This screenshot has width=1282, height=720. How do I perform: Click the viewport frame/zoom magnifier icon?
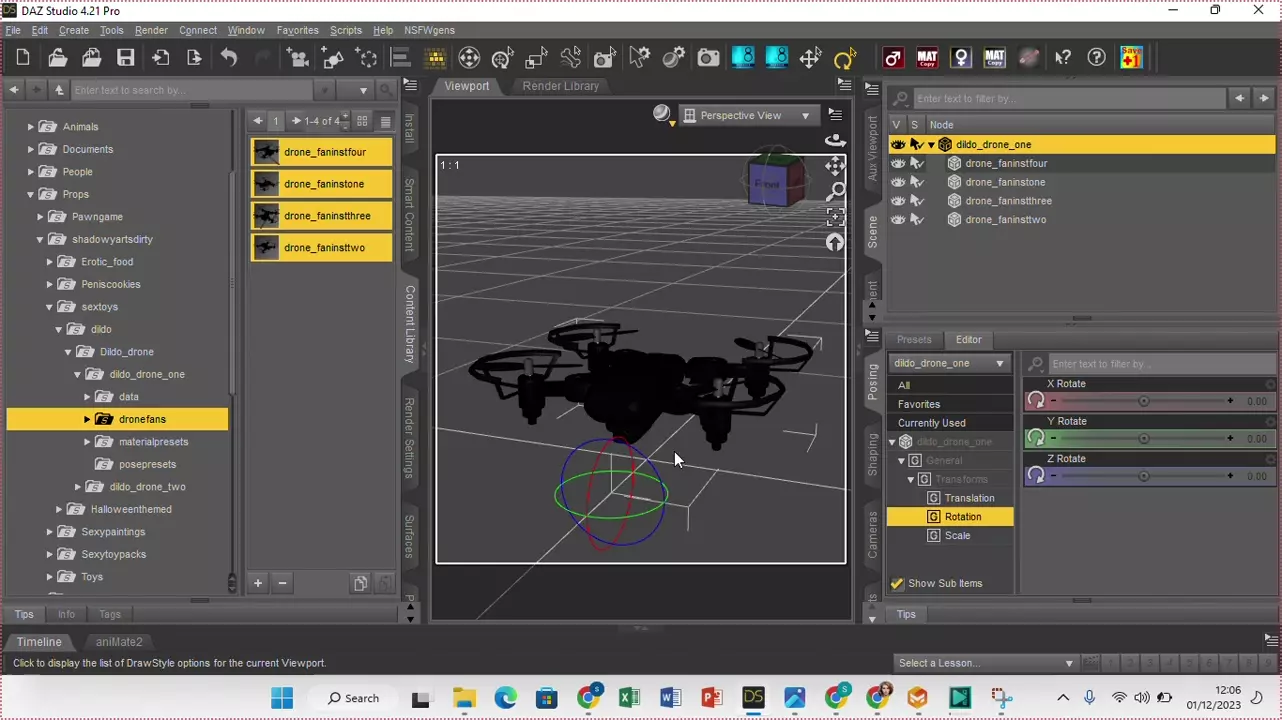835,191
